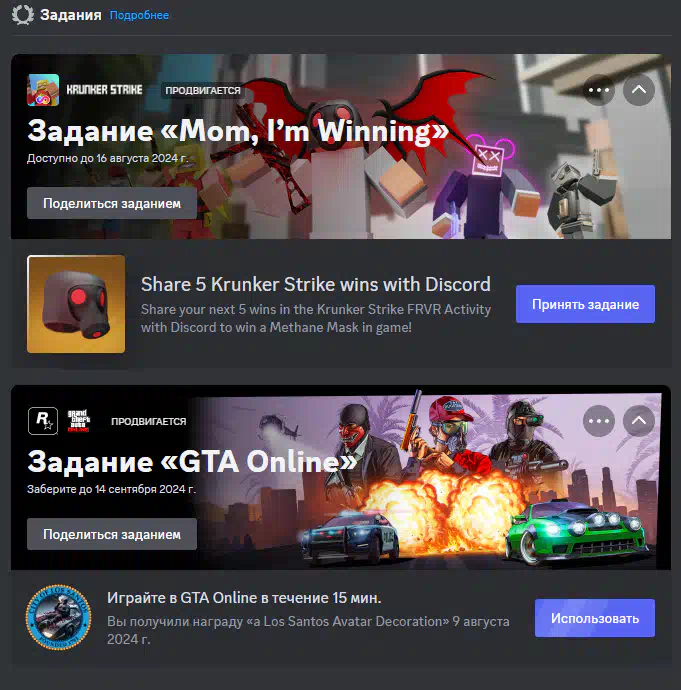Collapse the Mom, I'm Winning quest card

[x=639, y=90]
